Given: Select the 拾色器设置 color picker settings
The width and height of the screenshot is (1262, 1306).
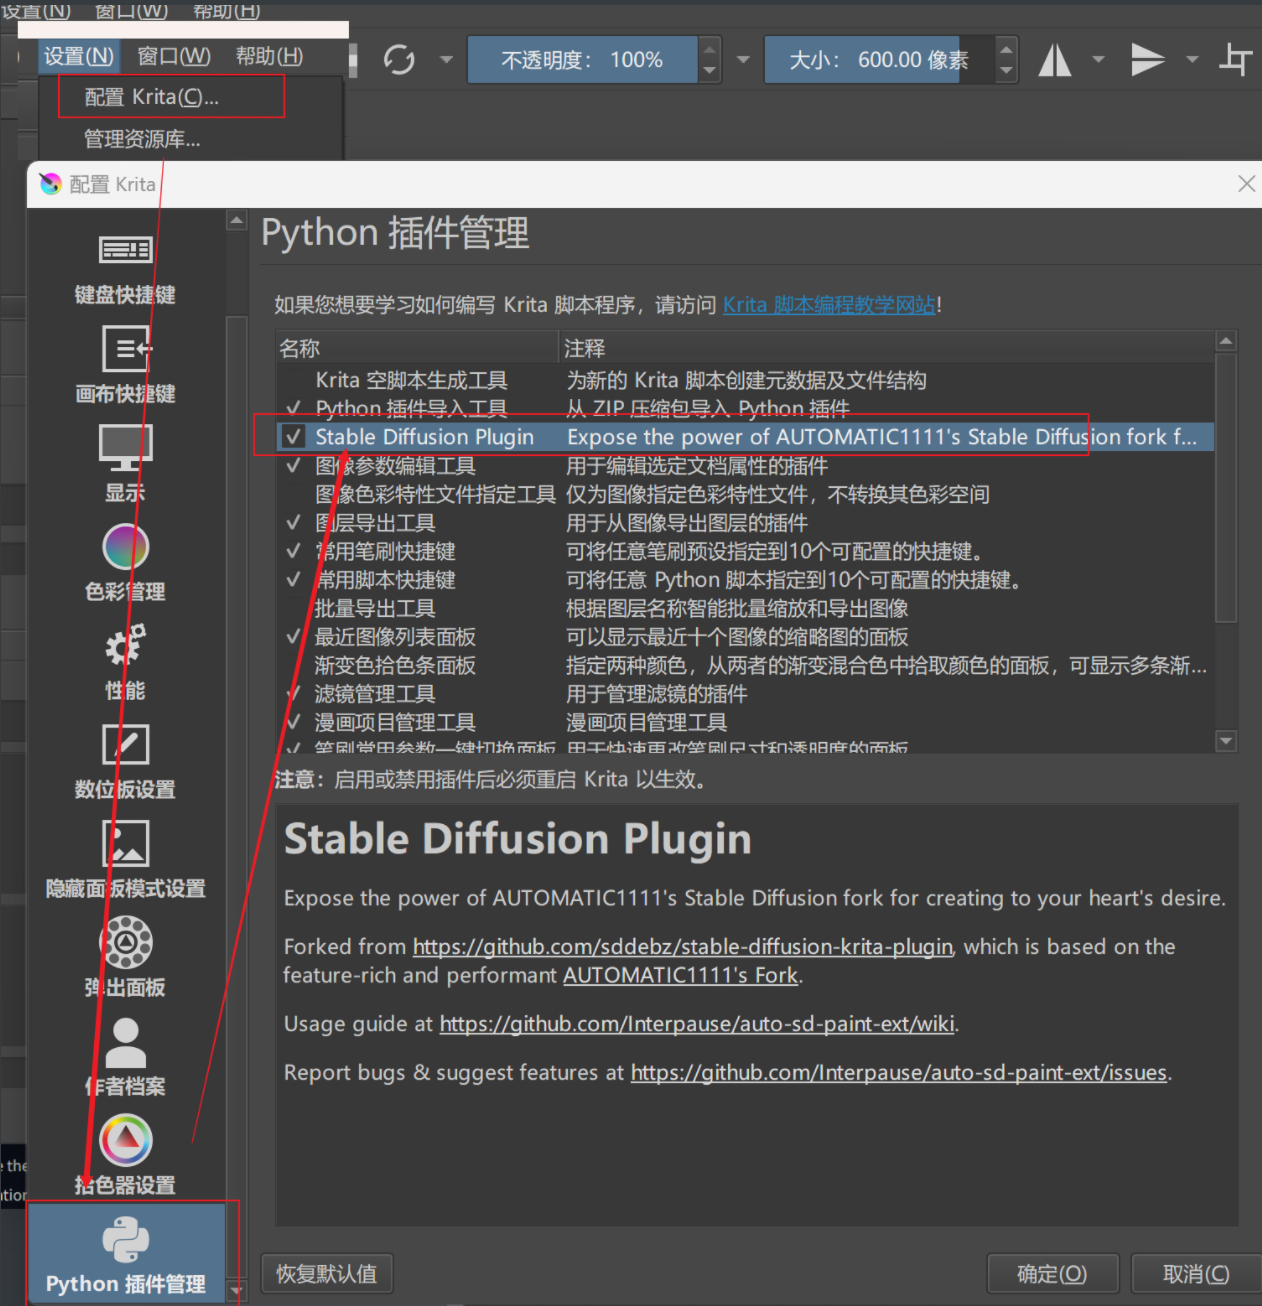Looking at the screenshot, I should point(124,1155).
